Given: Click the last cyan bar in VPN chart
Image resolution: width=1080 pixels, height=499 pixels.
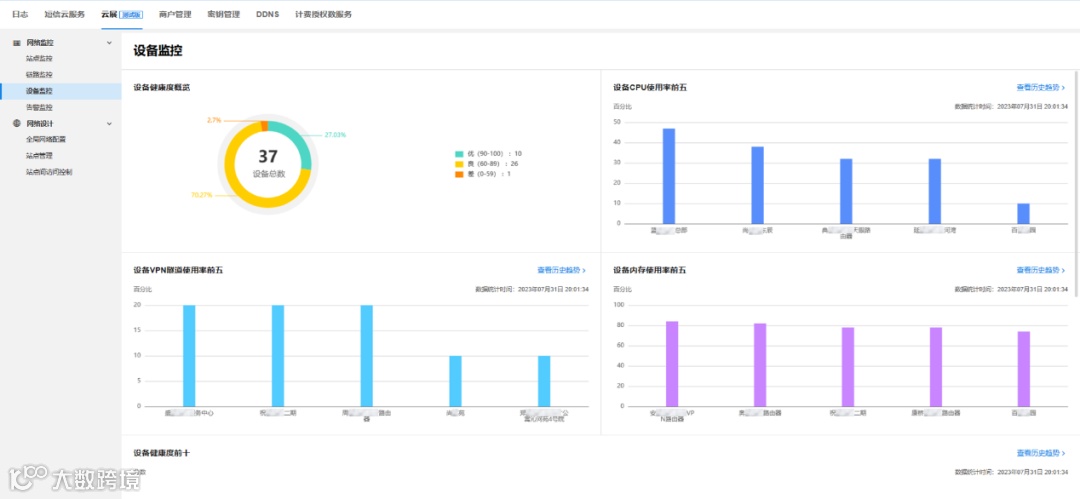Looking at the screenshot, I should tap(544, 381).
